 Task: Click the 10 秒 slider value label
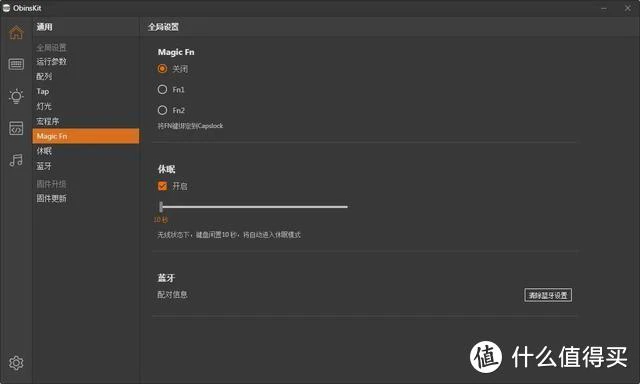point(160,220)
